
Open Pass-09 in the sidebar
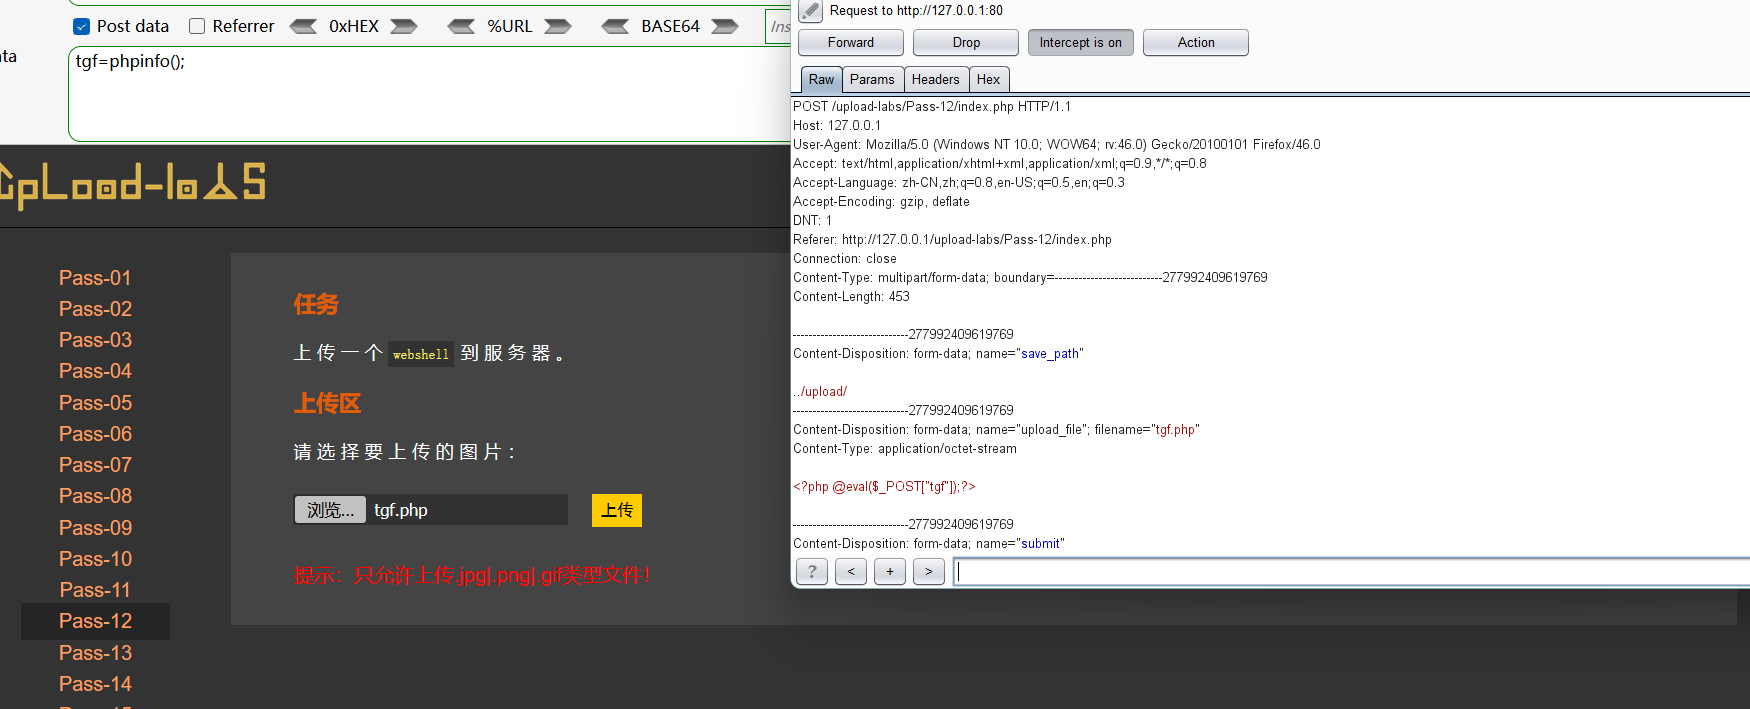click(x=95, y=528)
